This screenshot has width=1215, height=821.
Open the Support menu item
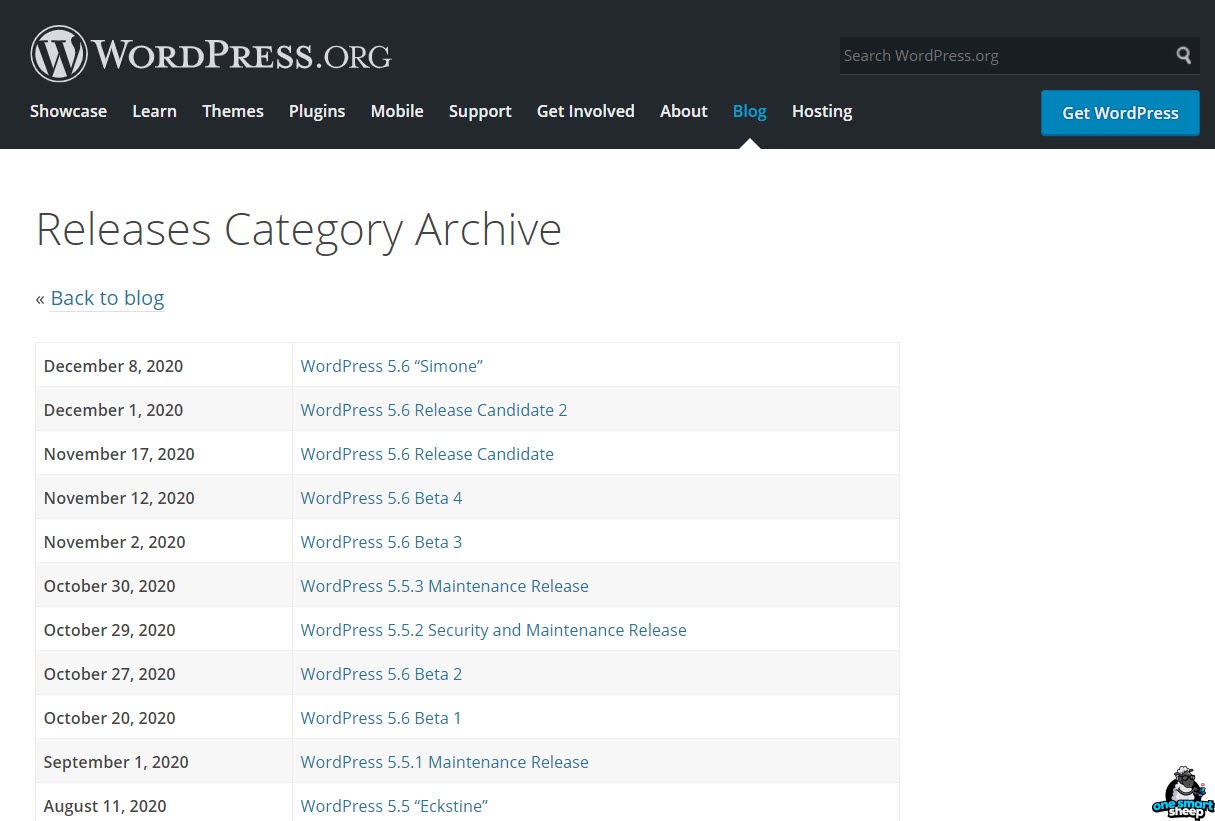(x=480, y=111)
